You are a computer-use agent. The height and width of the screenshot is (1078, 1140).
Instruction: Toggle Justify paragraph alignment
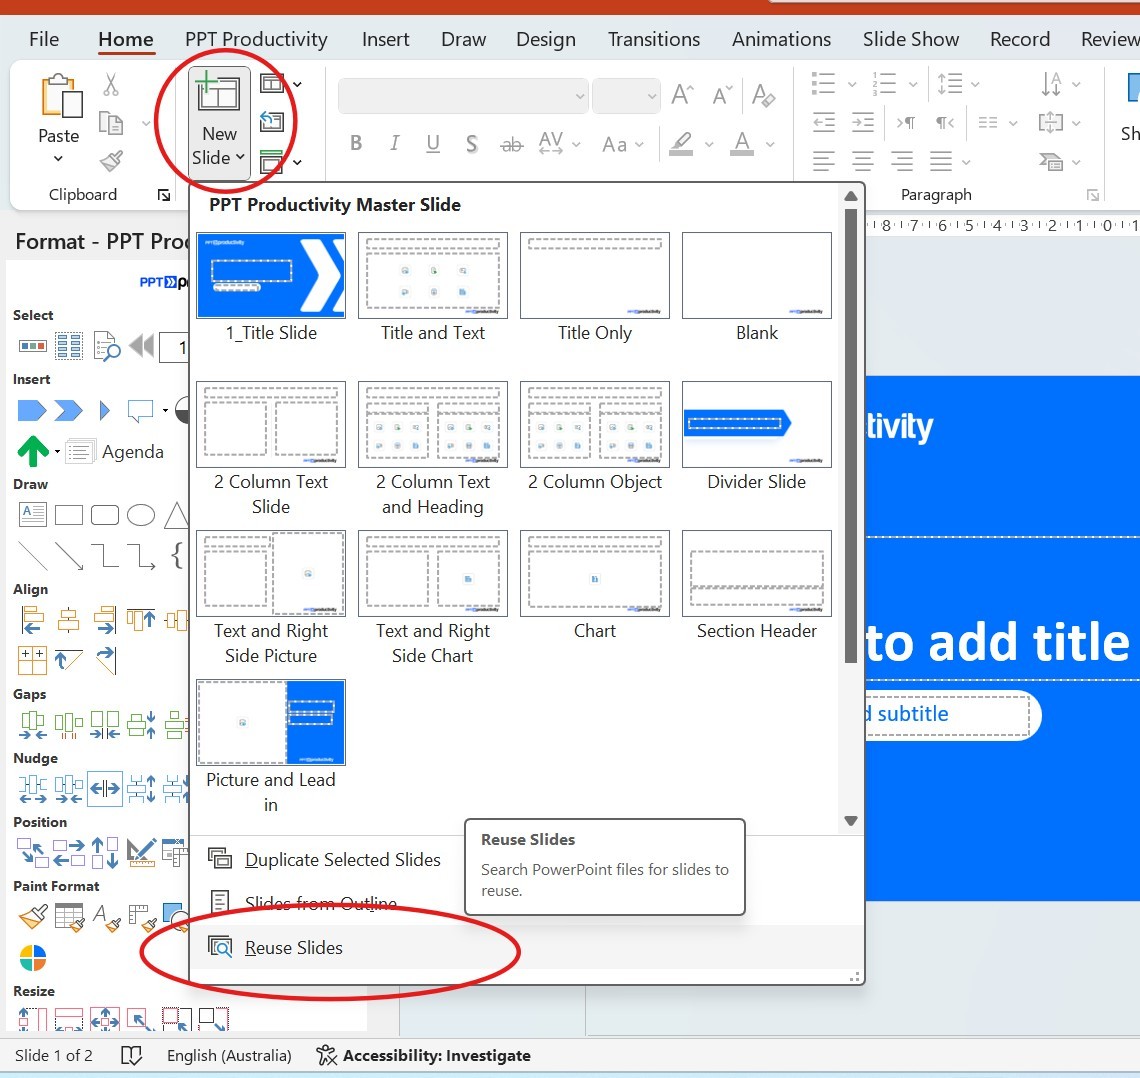tap(941, 161)
